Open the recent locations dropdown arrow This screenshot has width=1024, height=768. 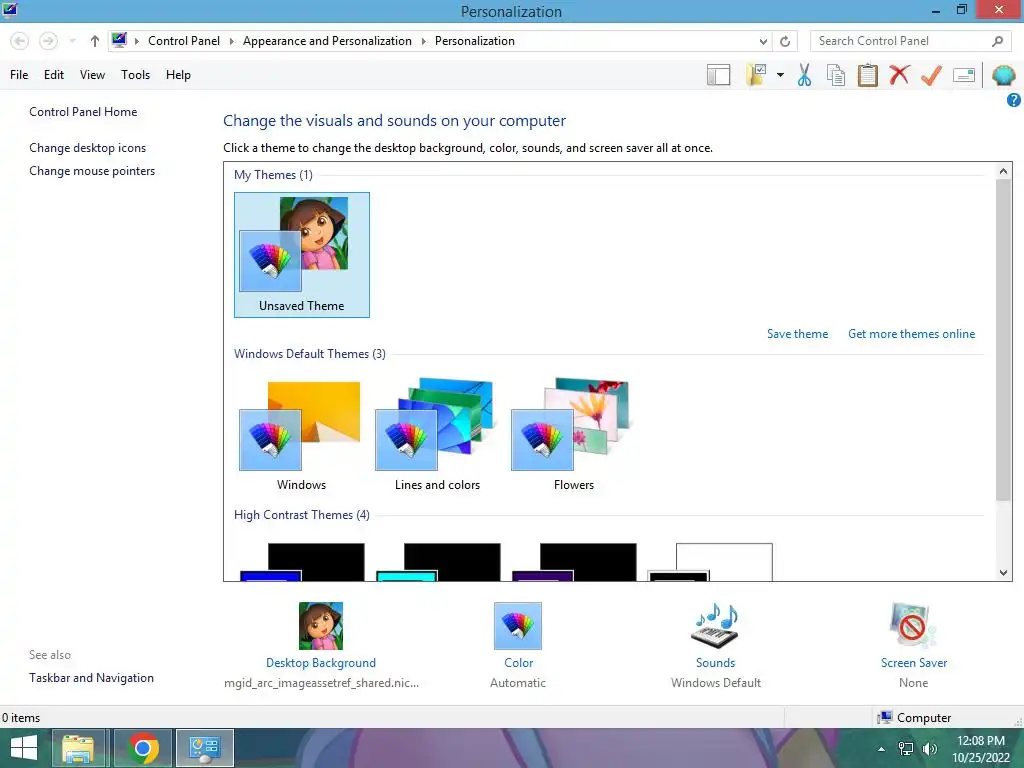[72, 41]
